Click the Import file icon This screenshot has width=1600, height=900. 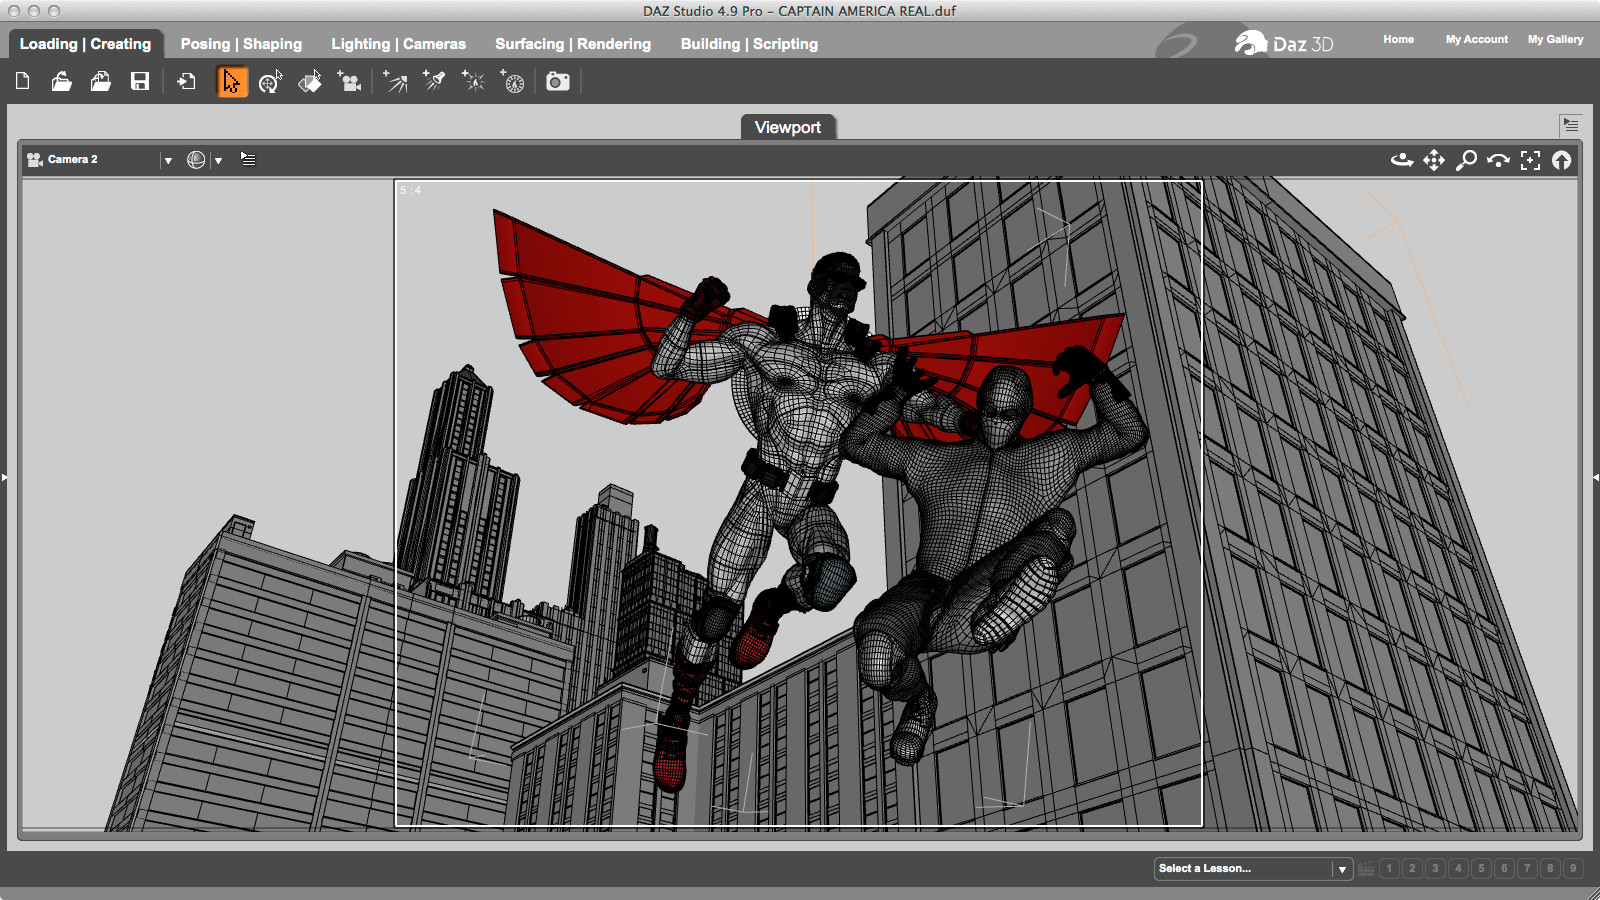[x=186, y=81]
